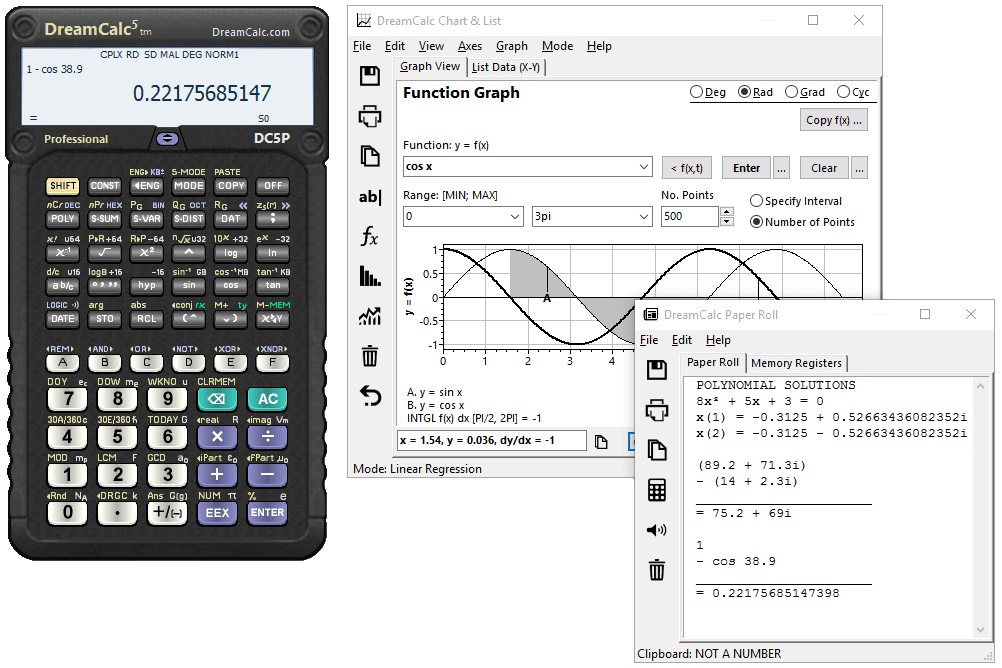Image resolution: width=1002 pixels, height=668 pixels.
Task: Open the Axes menu
Action: (x=470, y=46)
